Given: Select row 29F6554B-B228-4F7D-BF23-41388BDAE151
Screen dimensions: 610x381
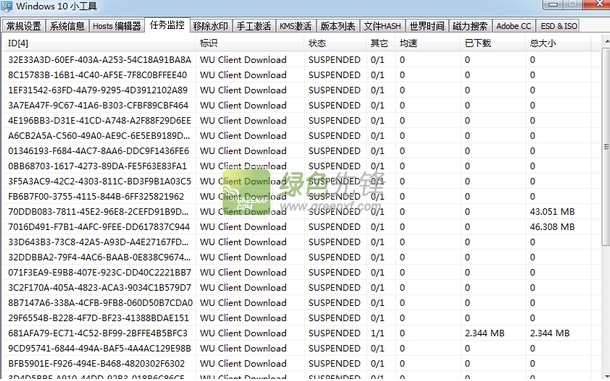Looking at the screenshot, I should point(302,318).
